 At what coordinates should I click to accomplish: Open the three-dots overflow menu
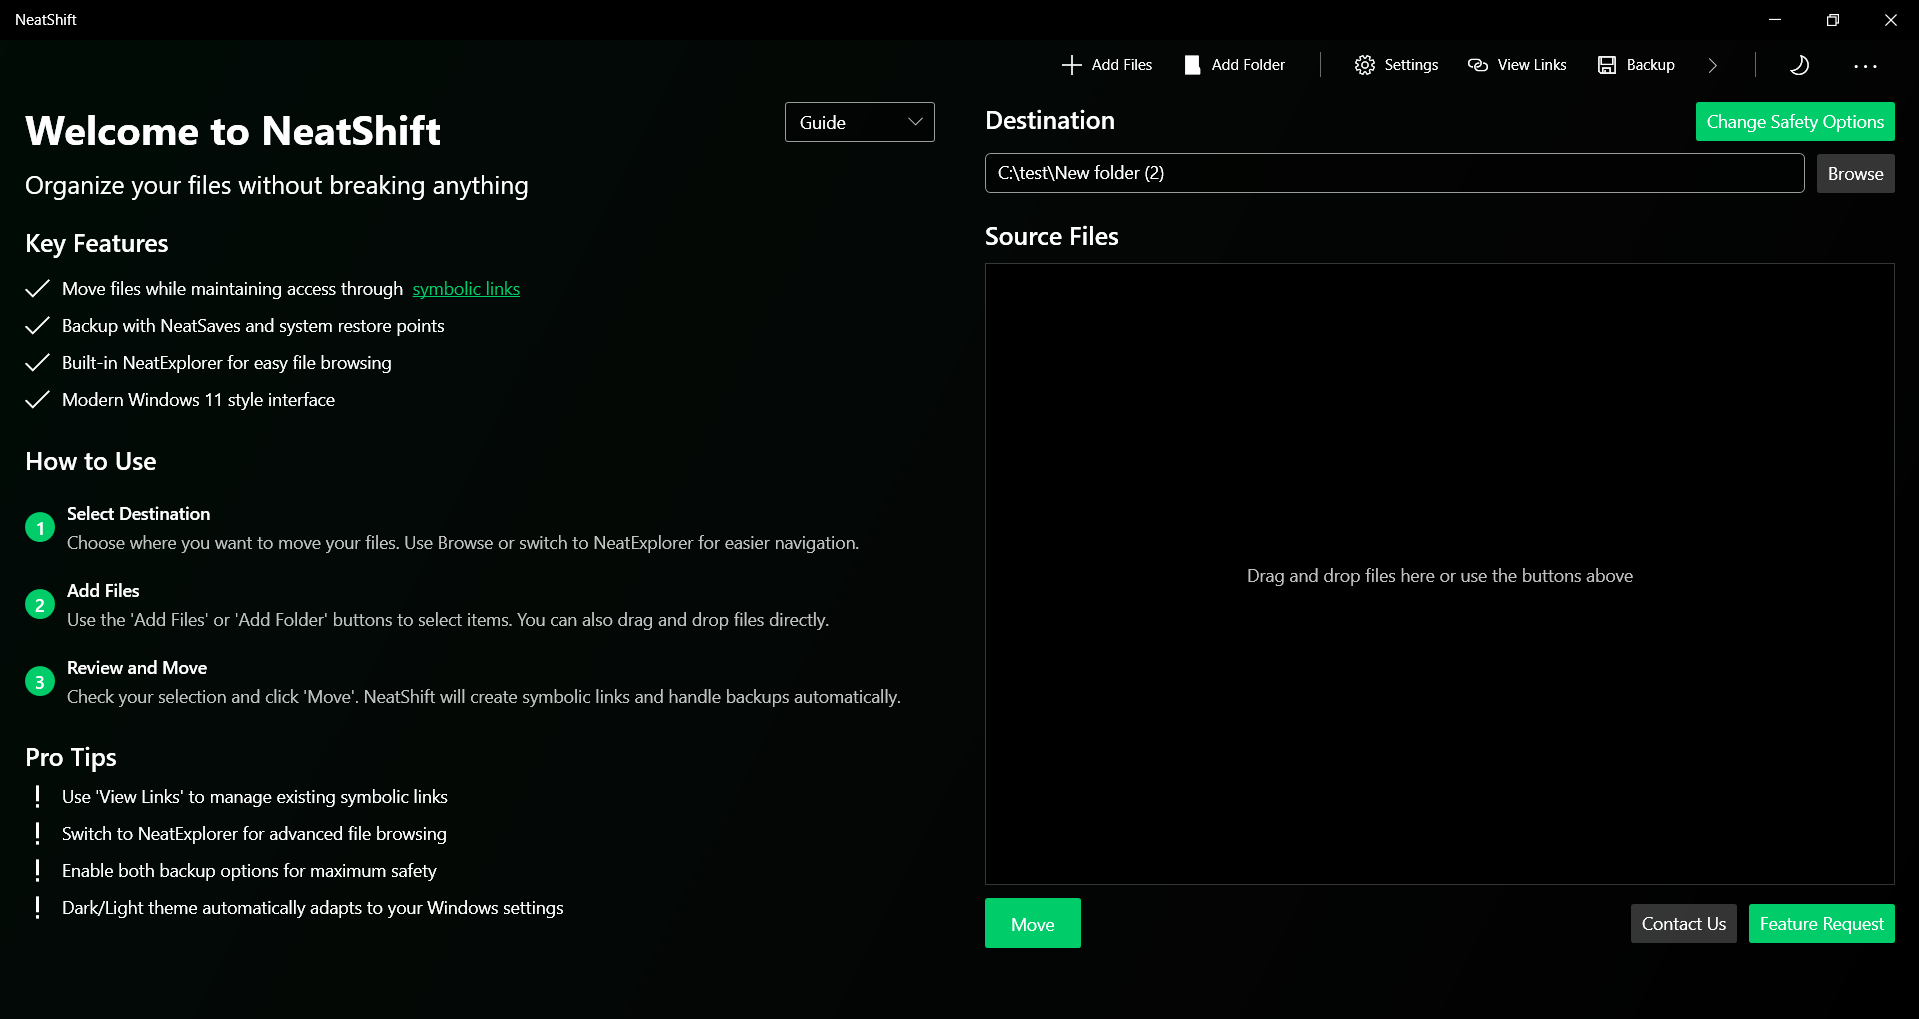click(x=1865, y=66)
